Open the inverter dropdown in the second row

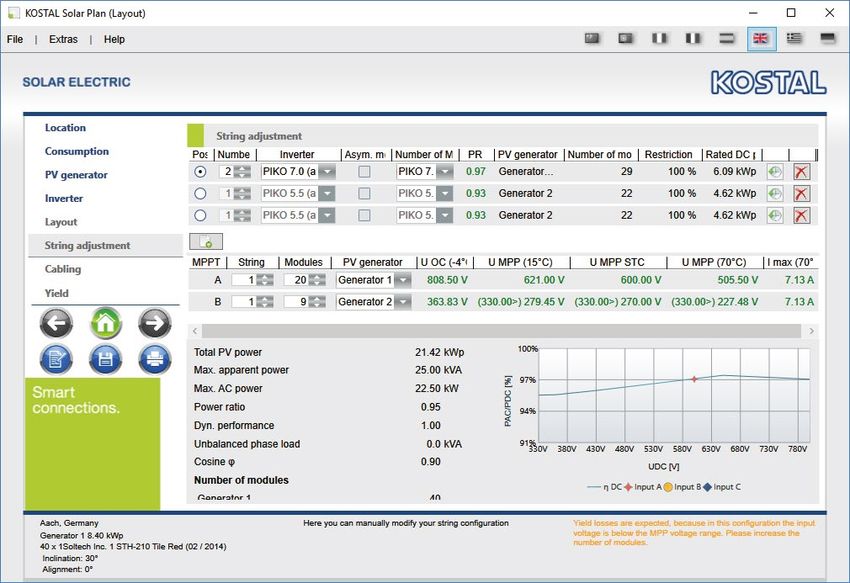(x=327, y=194)
